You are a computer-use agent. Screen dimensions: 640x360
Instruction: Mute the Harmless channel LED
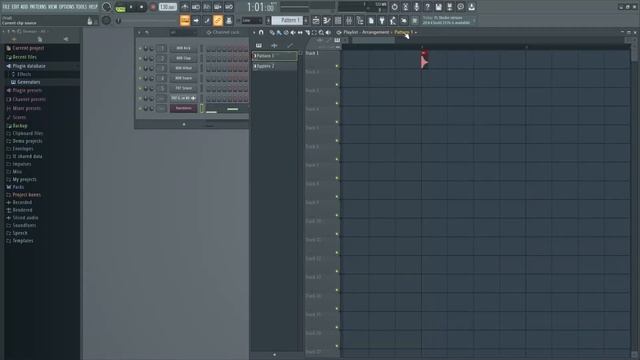coord(140,109)
